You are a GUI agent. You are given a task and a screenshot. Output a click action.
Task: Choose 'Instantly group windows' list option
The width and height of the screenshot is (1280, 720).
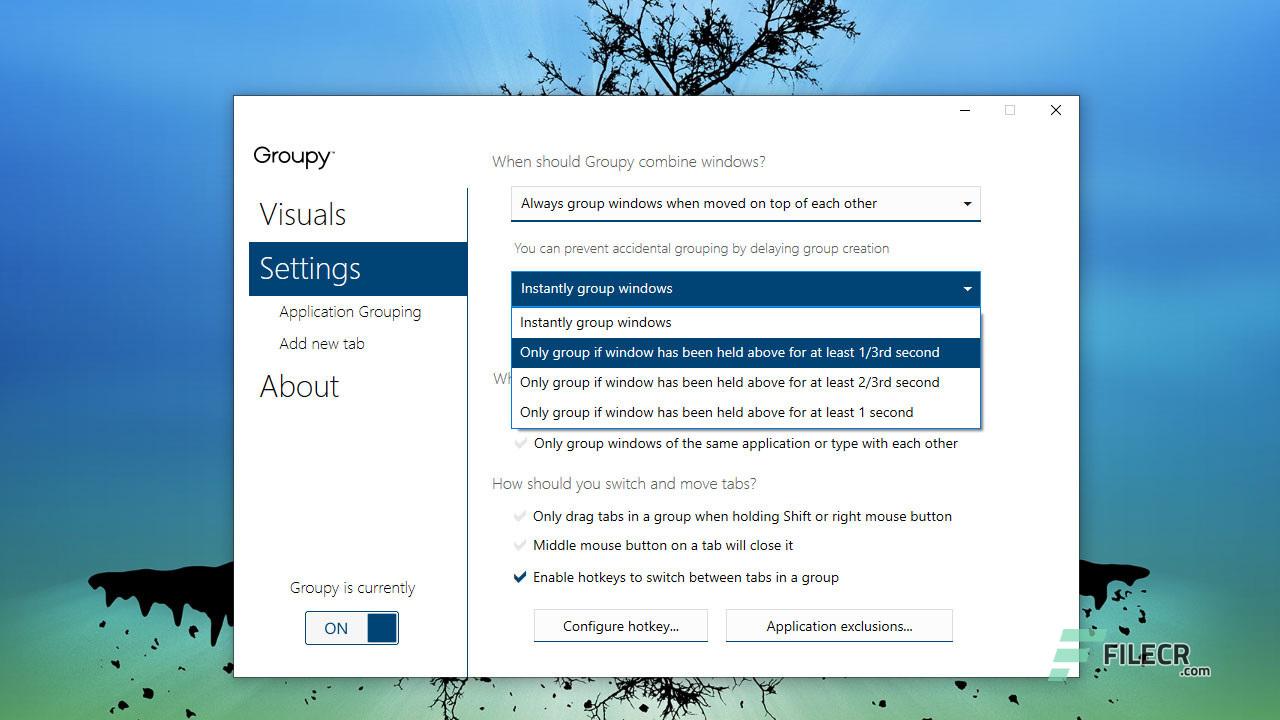(746, 322)
